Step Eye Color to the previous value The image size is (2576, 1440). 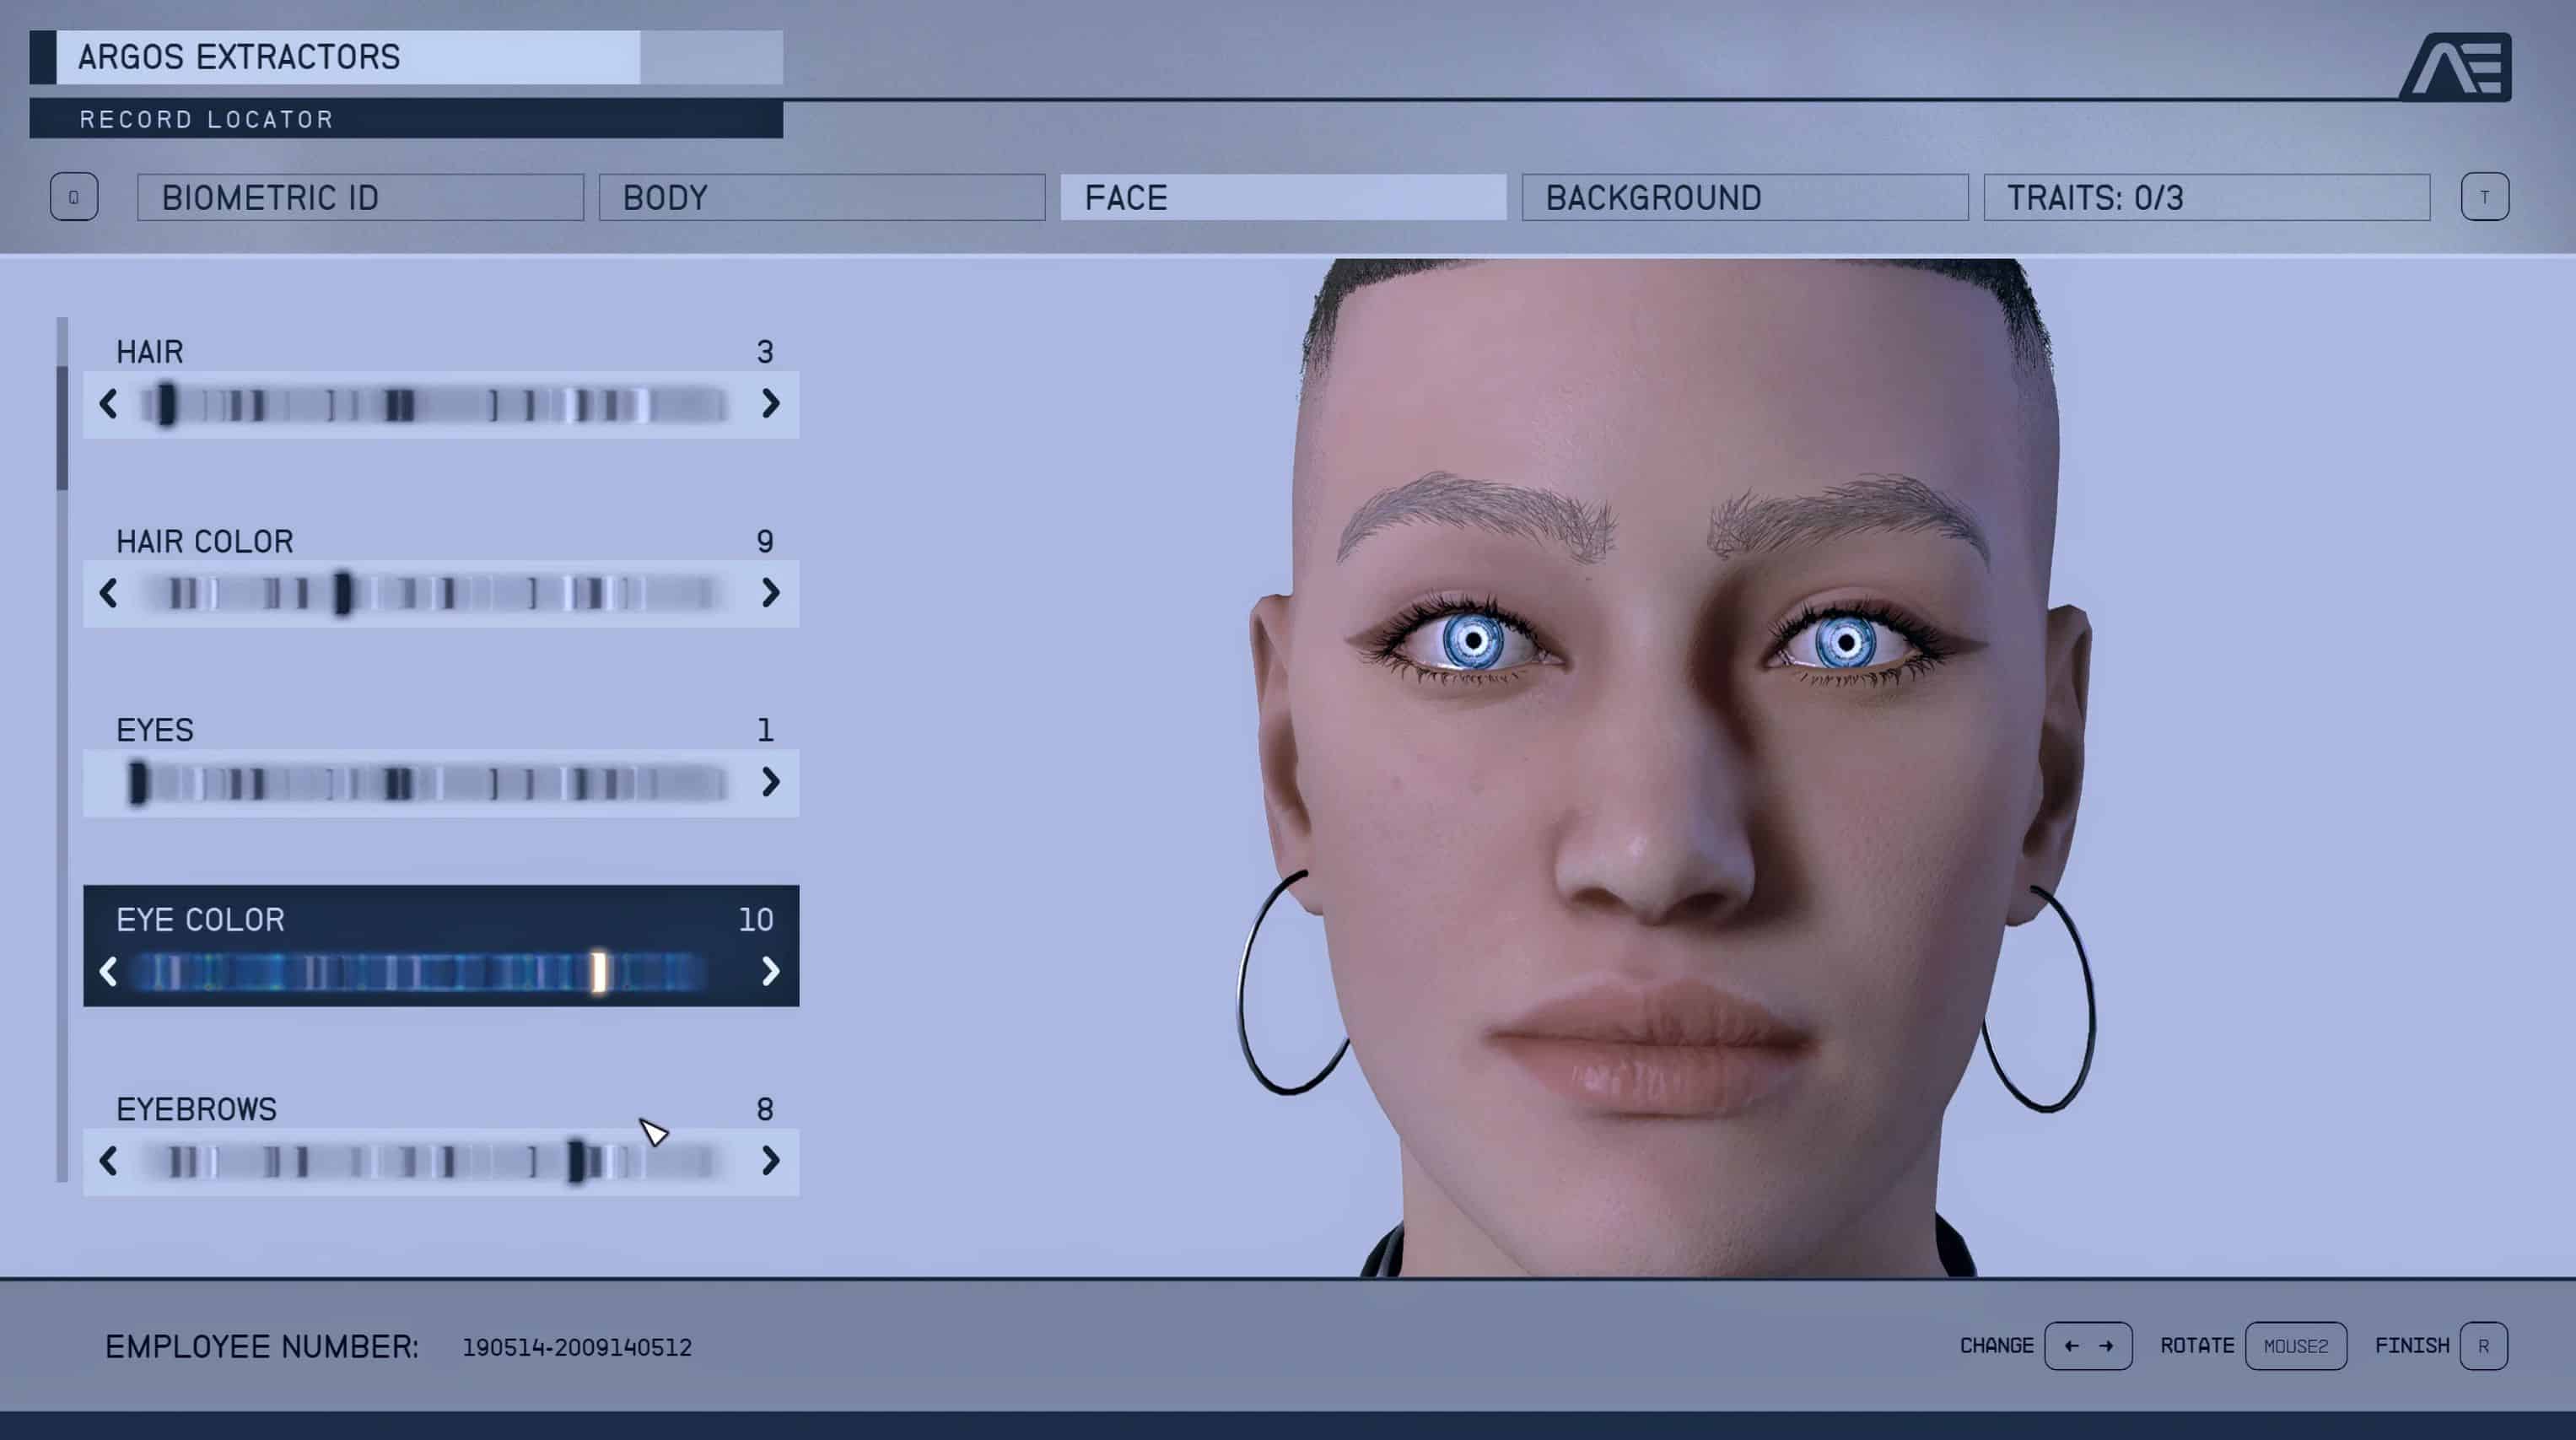point(109,971)
